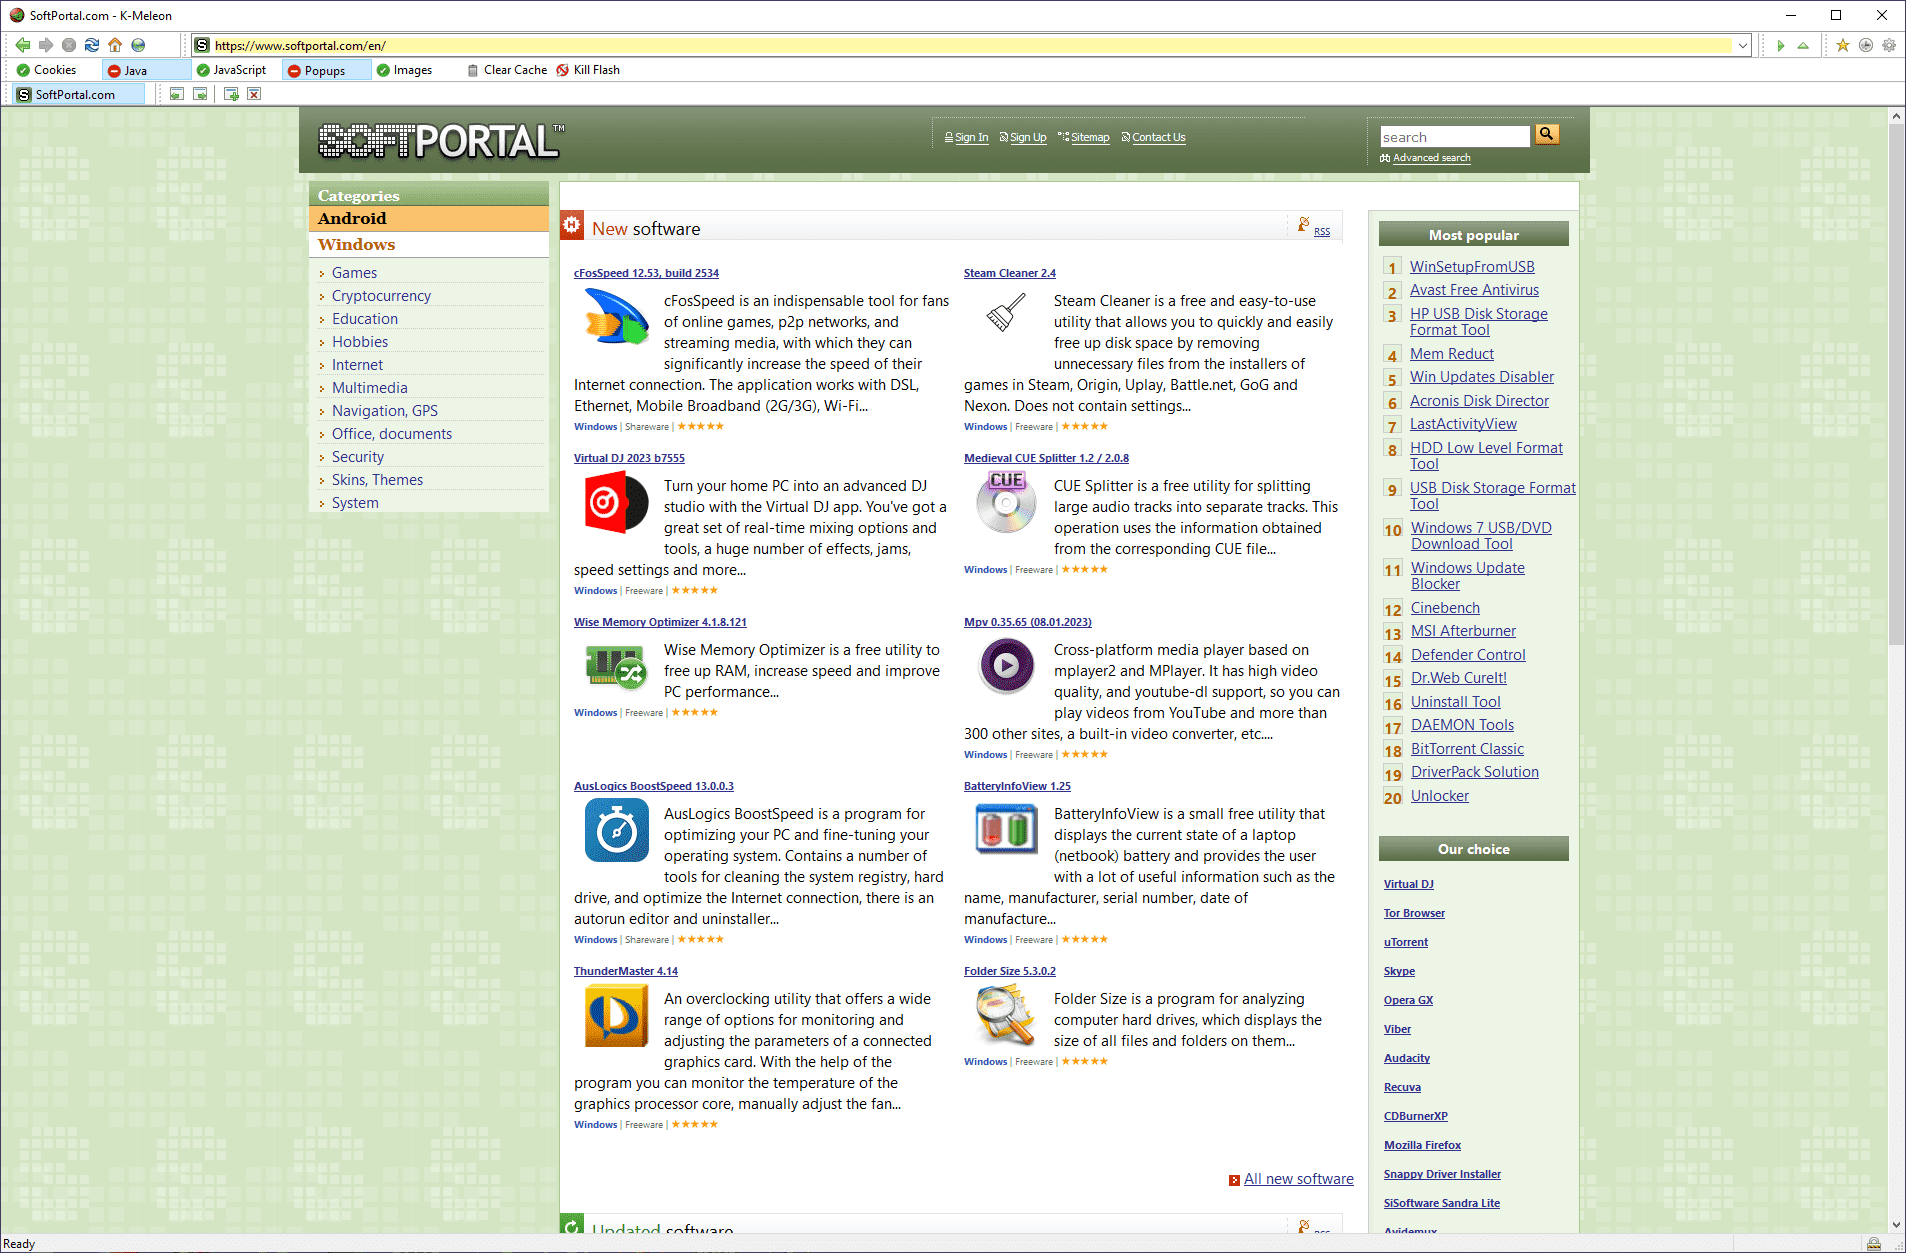Click Kill Flash in the privacy bar

tap(588, 70)
